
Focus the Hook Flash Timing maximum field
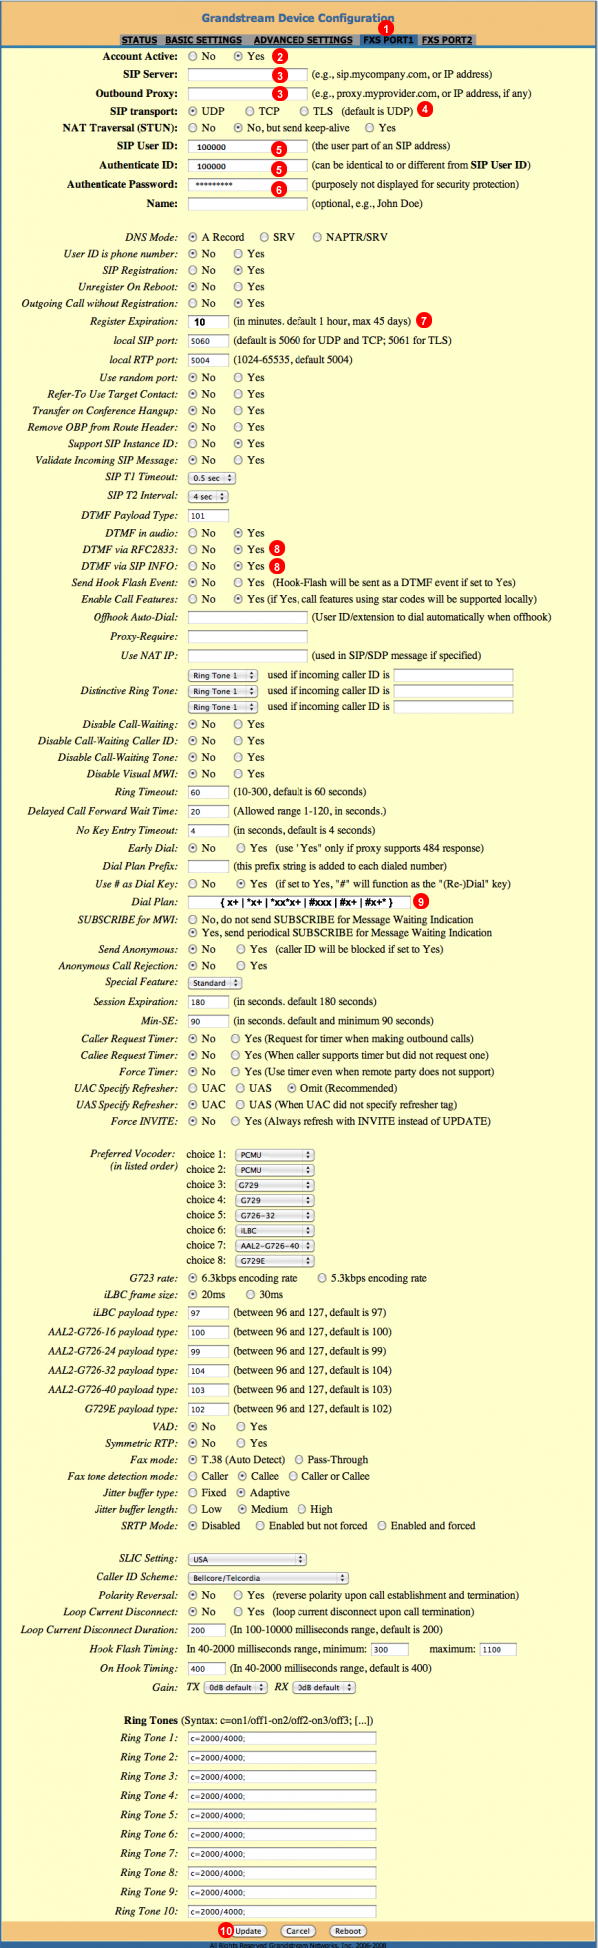(x=497, y=1650)
